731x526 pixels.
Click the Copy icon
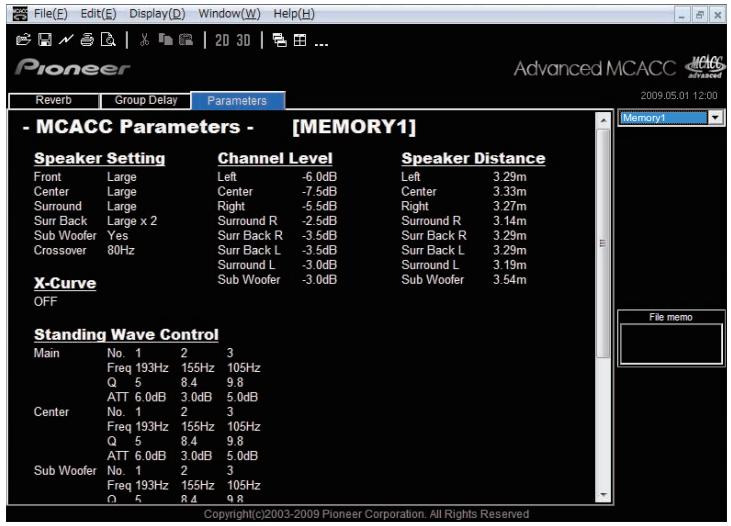pos(165,39)
